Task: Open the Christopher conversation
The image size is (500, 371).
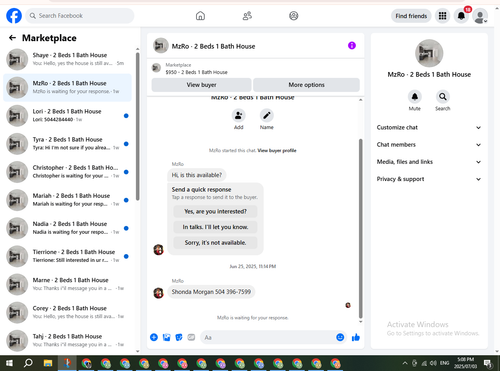Action: tap(68, 172)
